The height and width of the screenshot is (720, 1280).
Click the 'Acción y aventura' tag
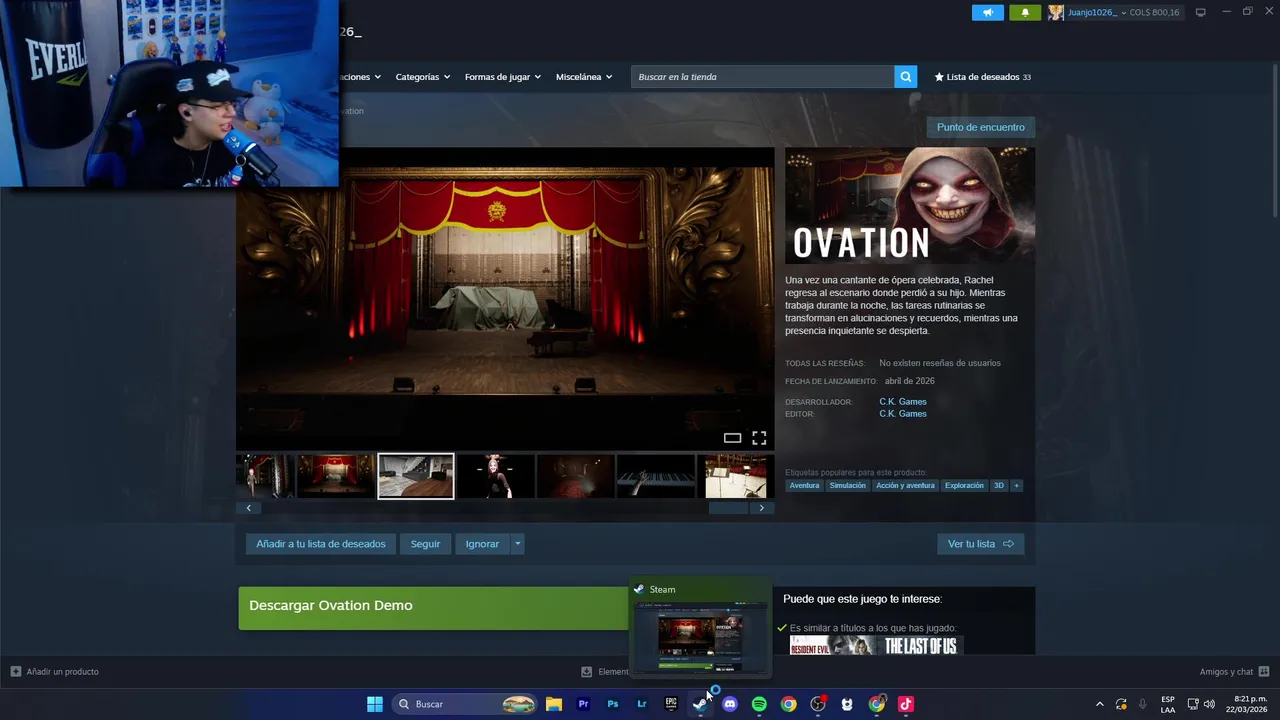pos(905,486)
